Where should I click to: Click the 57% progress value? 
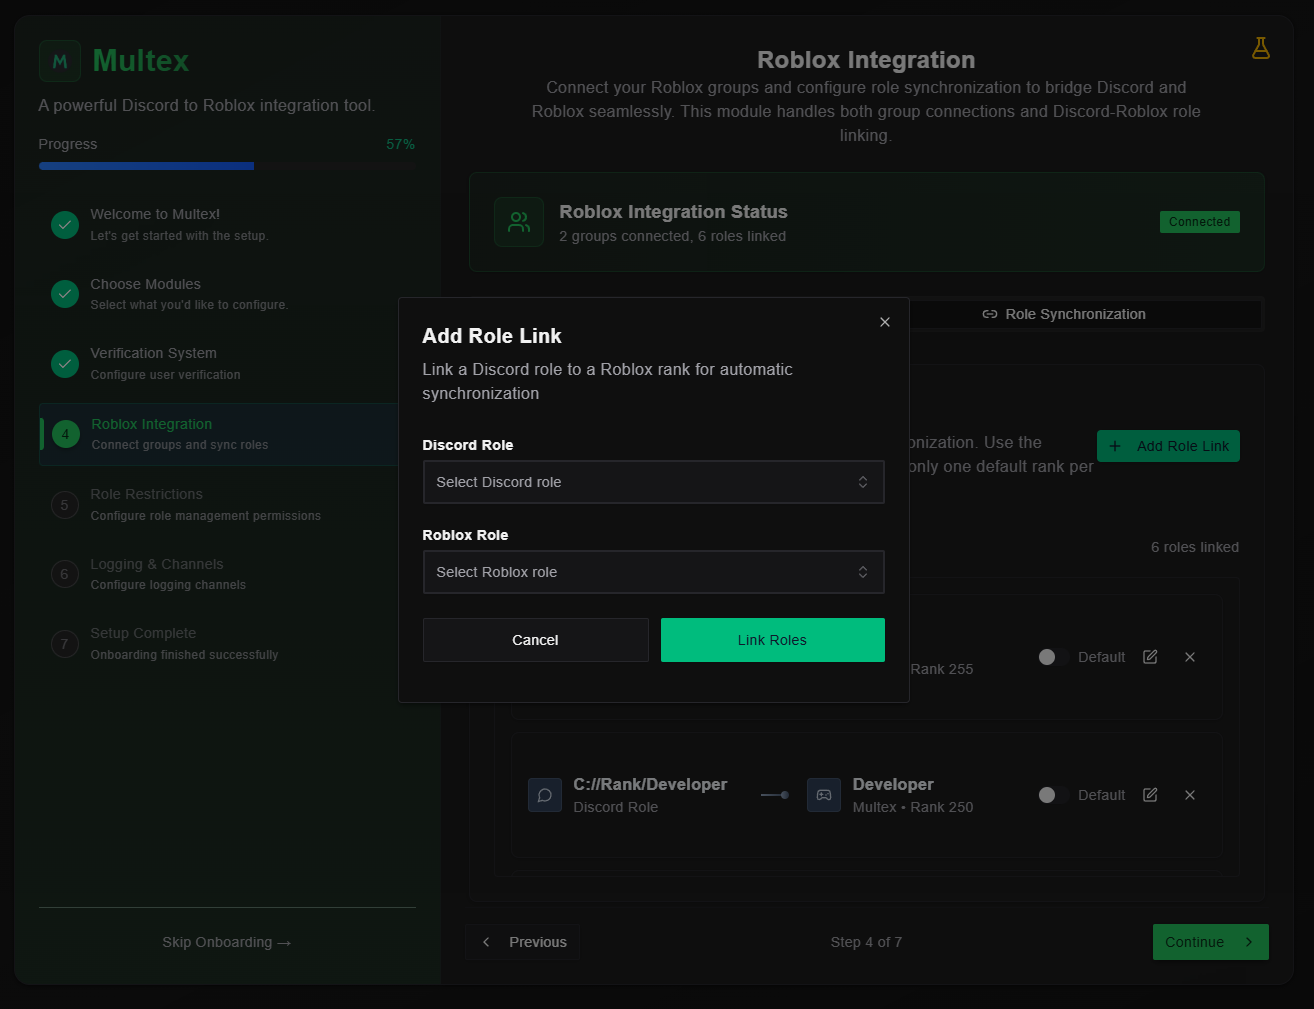pos(400,144)
